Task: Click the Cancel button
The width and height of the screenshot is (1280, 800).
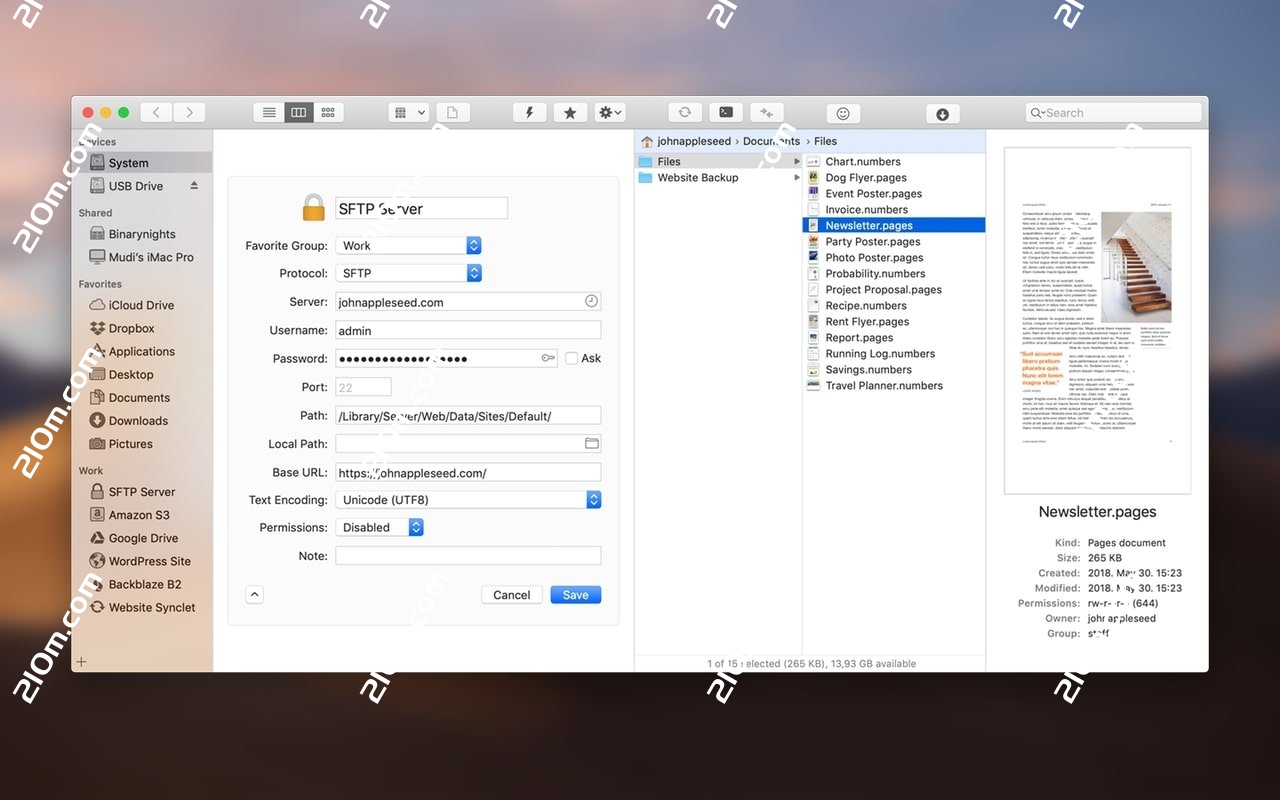Action: pyautogui.click(x=512, y=595)
